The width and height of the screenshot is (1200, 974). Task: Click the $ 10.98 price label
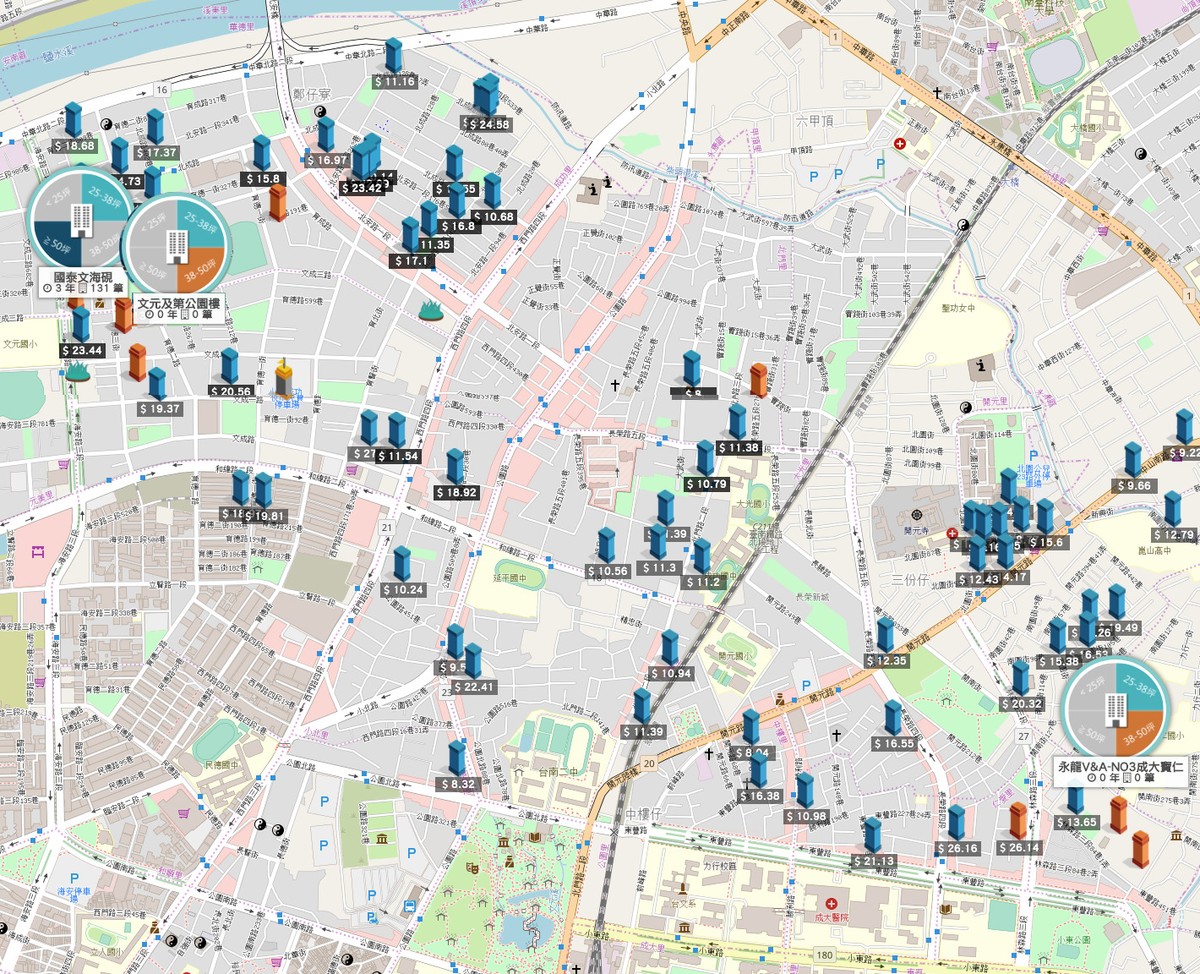805,816
